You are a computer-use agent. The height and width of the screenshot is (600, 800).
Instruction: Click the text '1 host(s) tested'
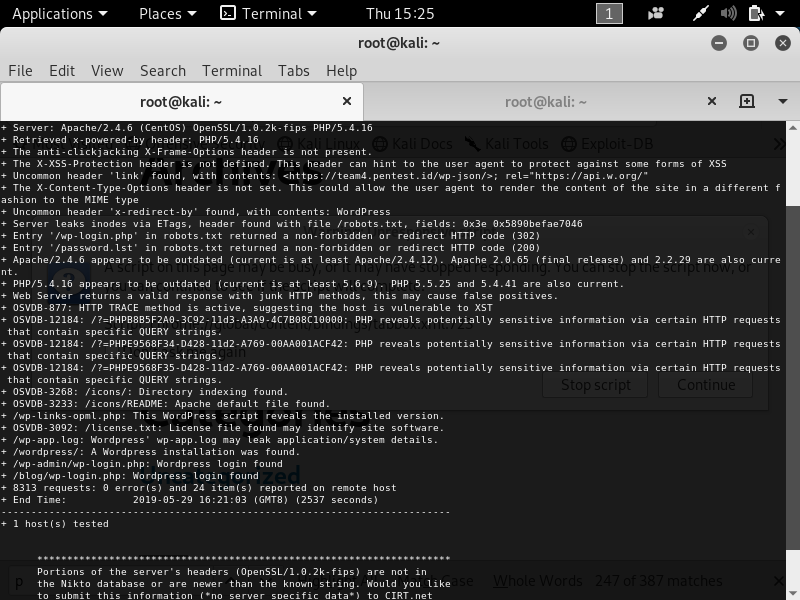61,524
